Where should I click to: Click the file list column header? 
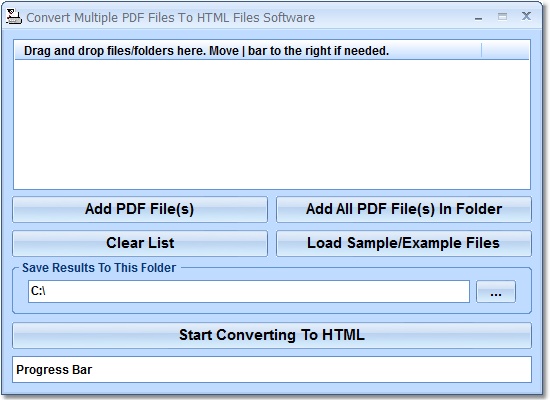pyautogui.click(x=248, y=51)
